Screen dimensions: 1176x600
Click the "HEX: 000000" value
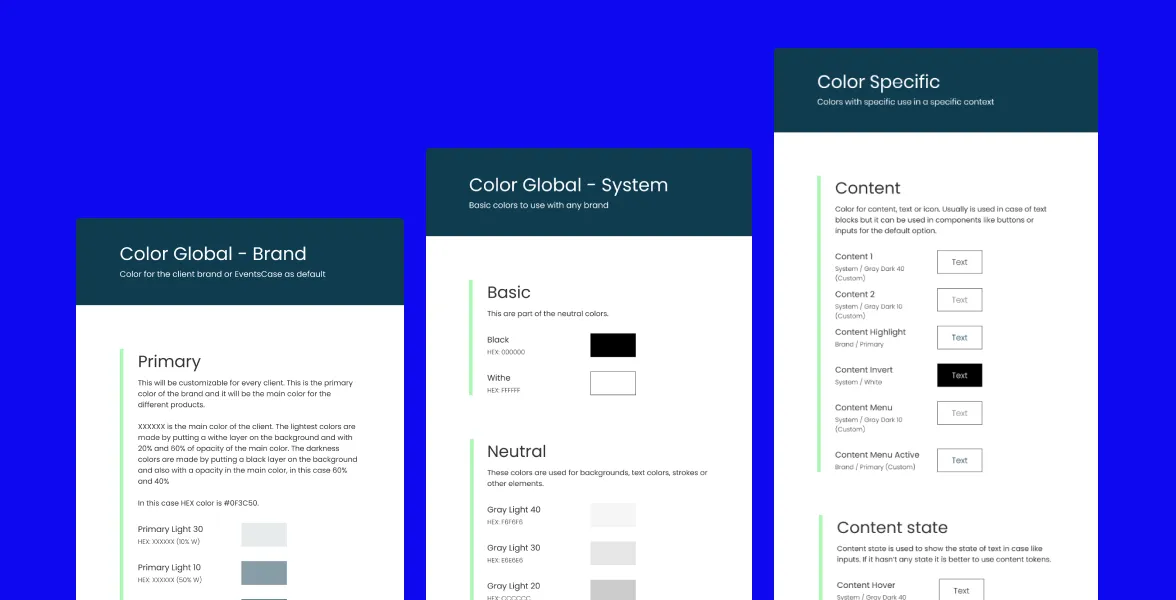(x=506, y=352)
